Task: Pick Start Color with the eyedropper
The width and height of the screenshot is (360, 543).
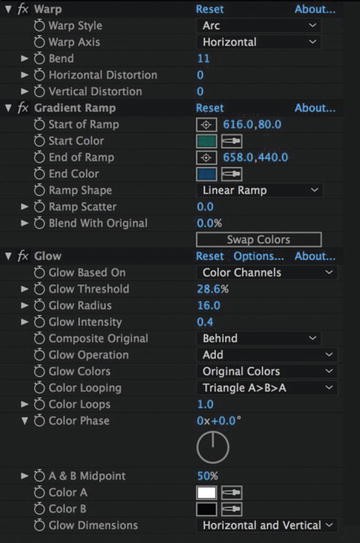Action: (232, 141)
